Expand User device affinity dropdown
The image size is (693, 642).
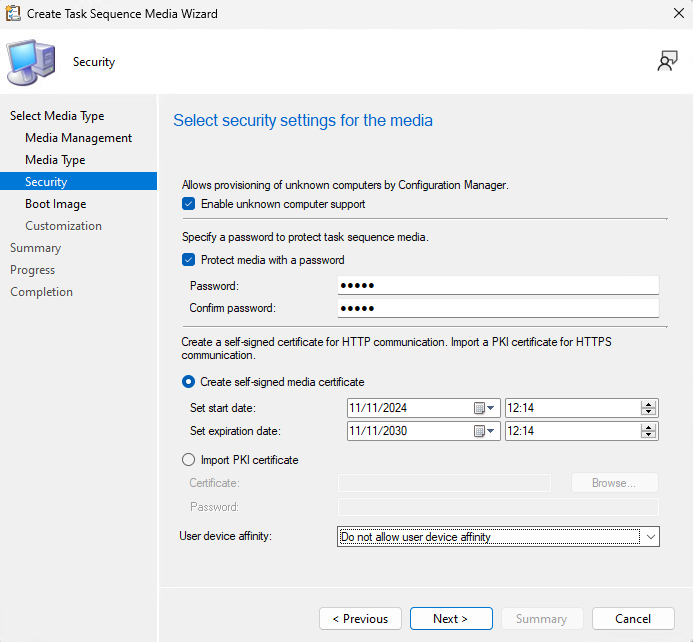[x=651, y=537]
